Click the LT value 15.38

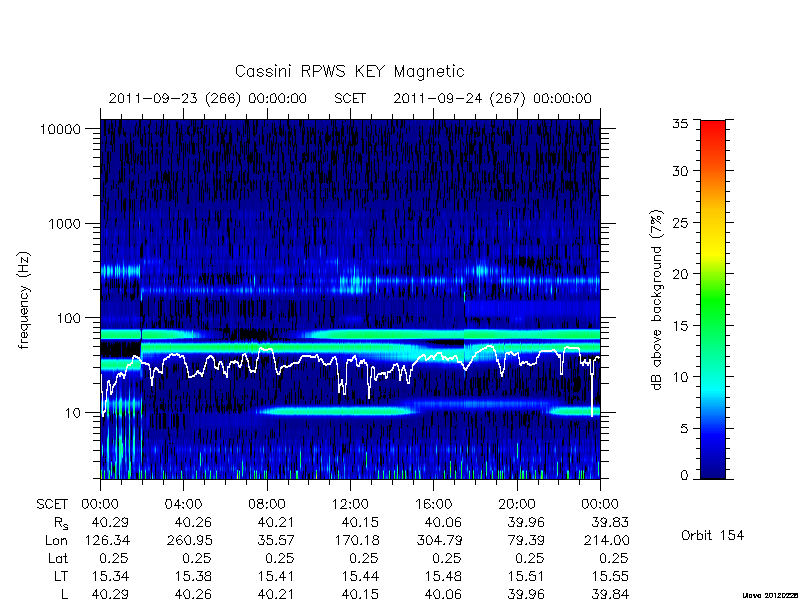[193, 576]
